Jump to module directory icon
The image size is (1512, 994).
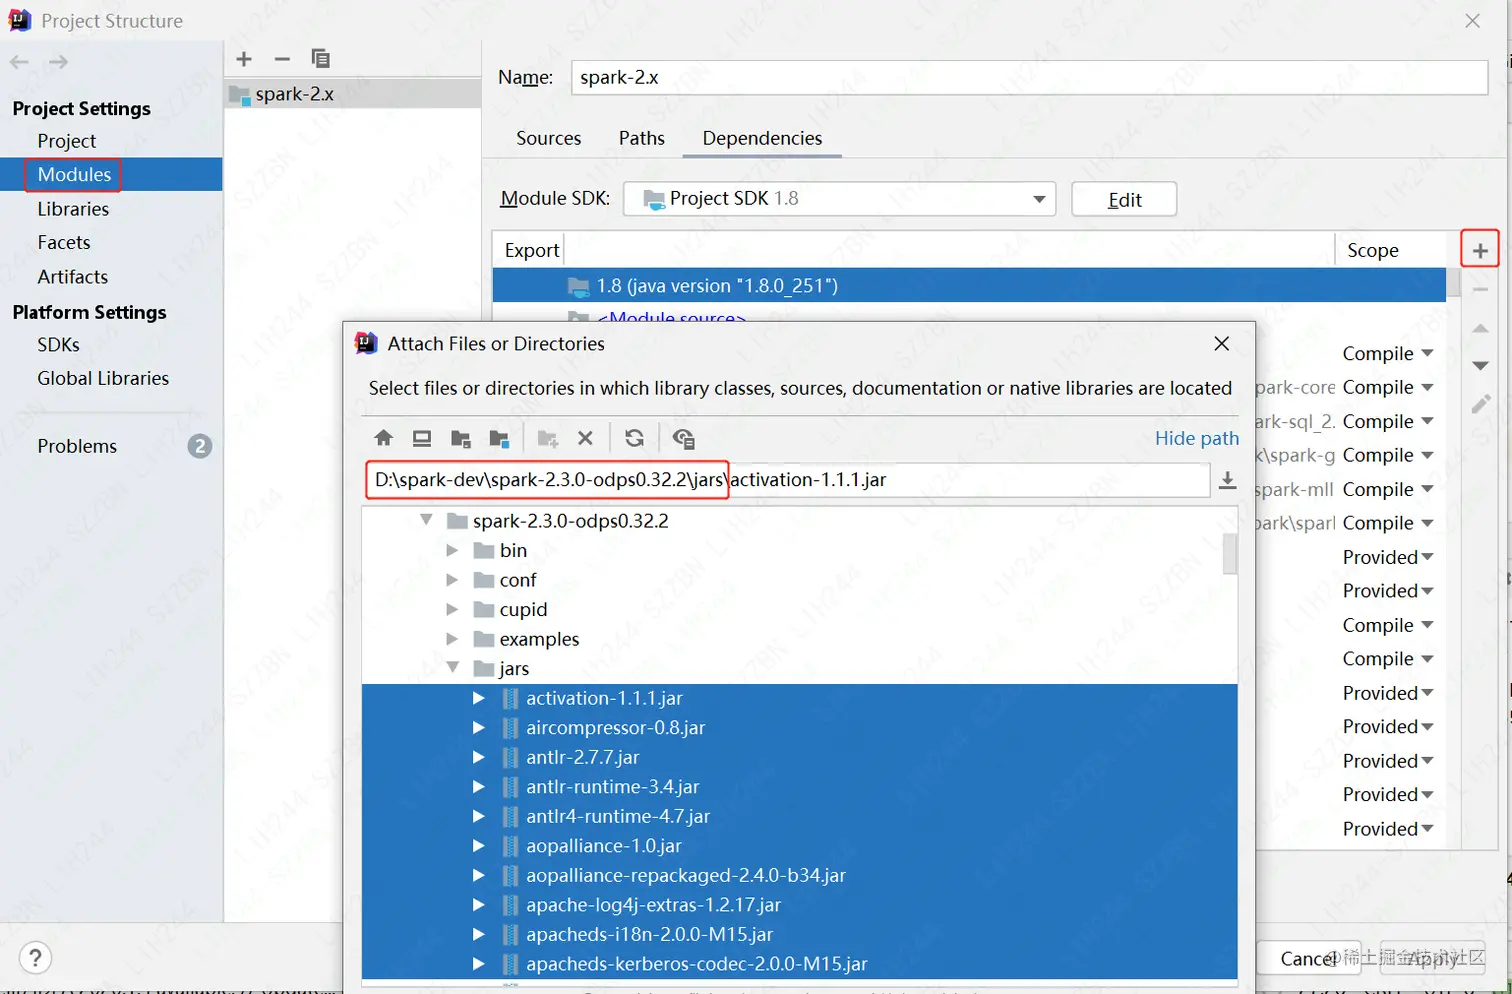(499, 438)
